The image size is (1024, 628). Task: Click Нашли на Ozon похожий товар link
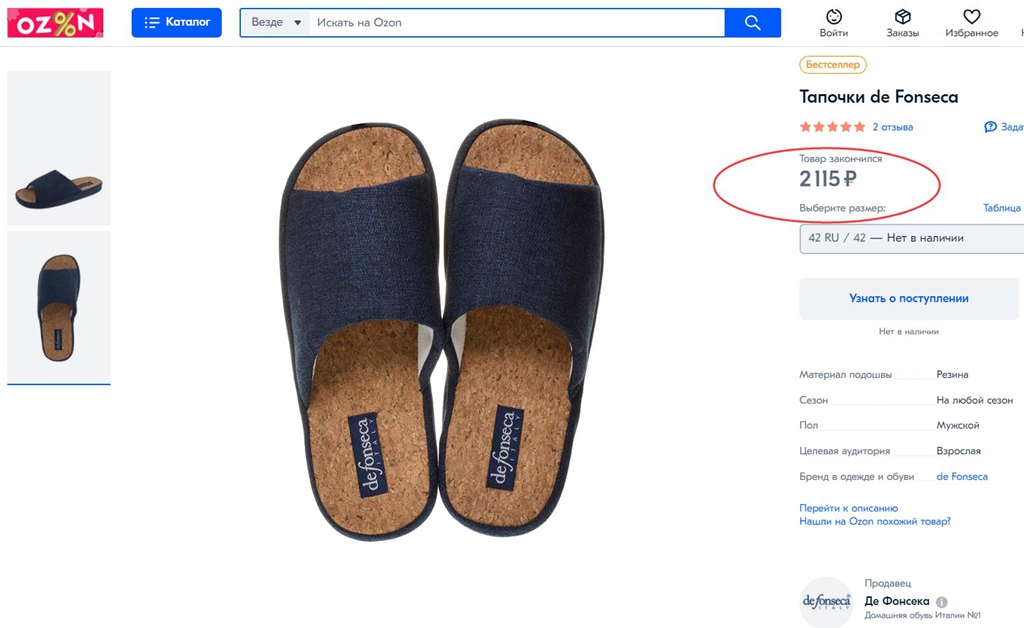click(x=874, y=522)
